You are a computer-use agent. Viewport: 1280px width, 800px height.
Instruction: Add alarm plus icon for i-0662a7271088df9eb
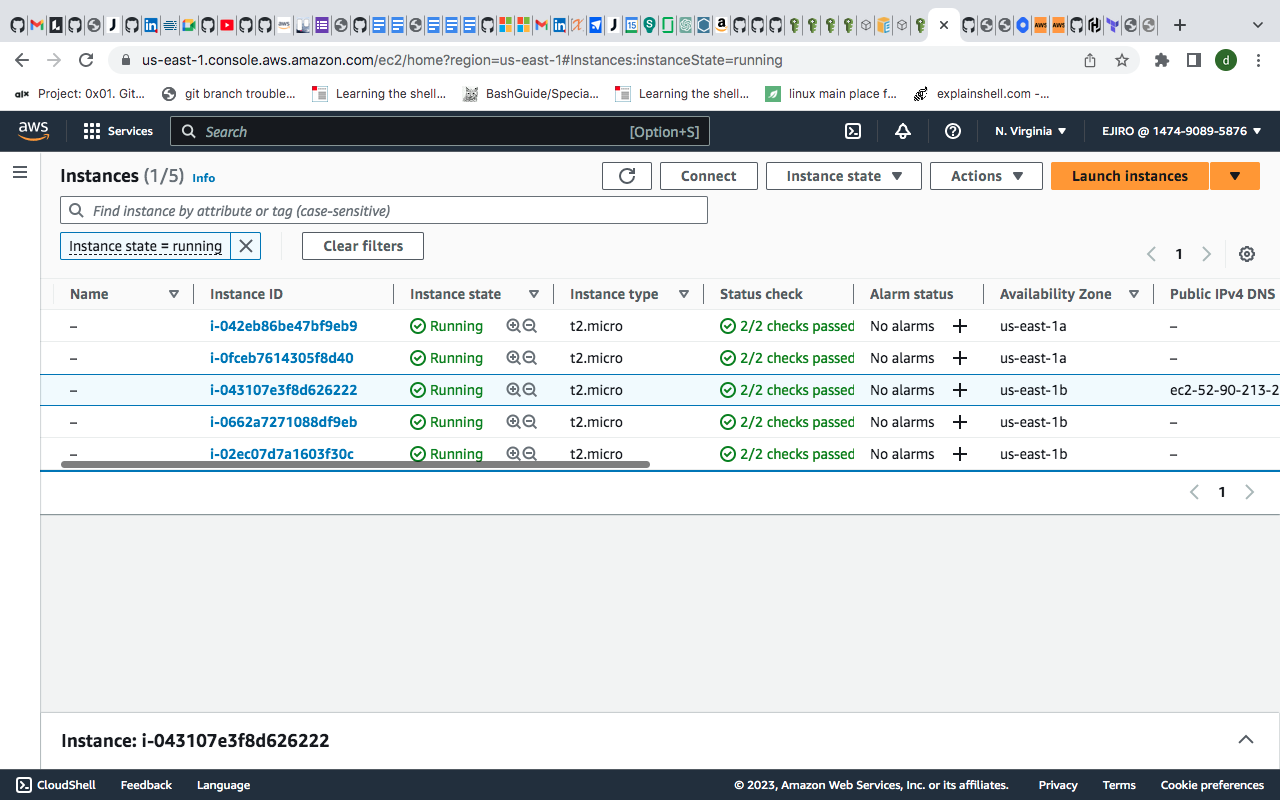coord(960,422)
